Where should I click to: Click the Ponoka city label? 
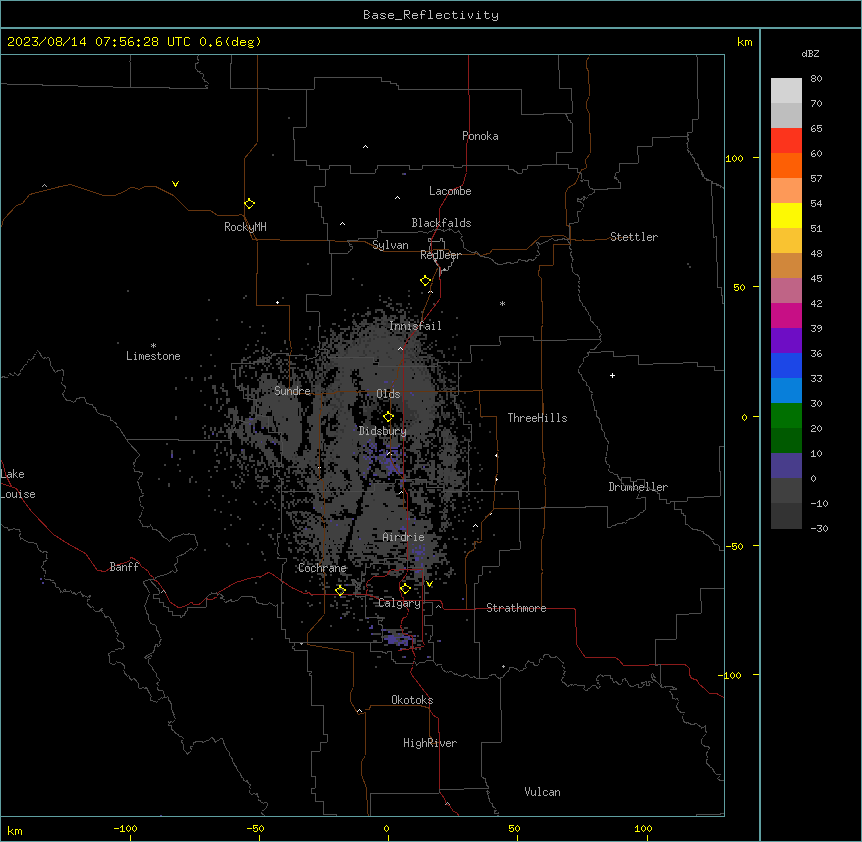pyautogui.click(x=480, y=136)
